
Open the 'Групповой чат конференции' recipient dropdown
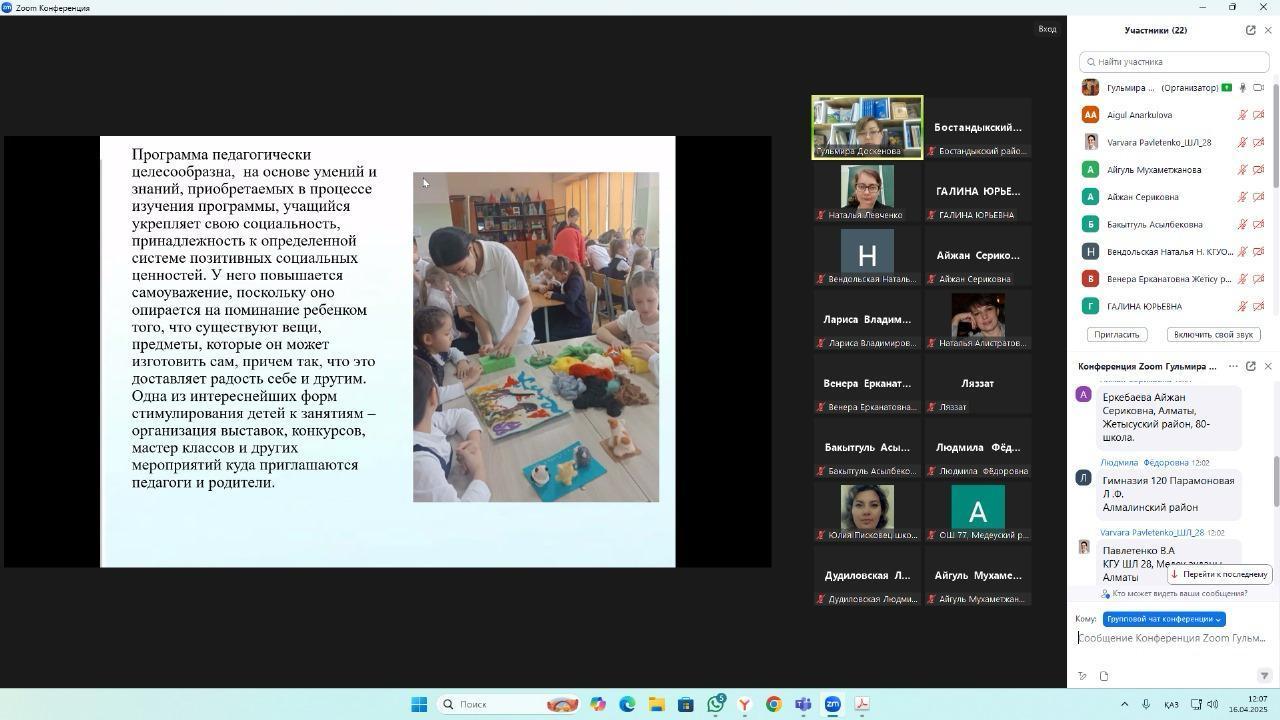point(1164,619)
